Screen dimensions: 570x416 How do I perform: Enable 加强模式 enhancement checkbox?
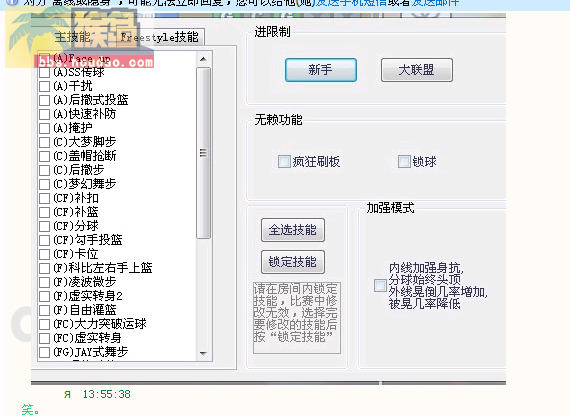coord(380,285)
